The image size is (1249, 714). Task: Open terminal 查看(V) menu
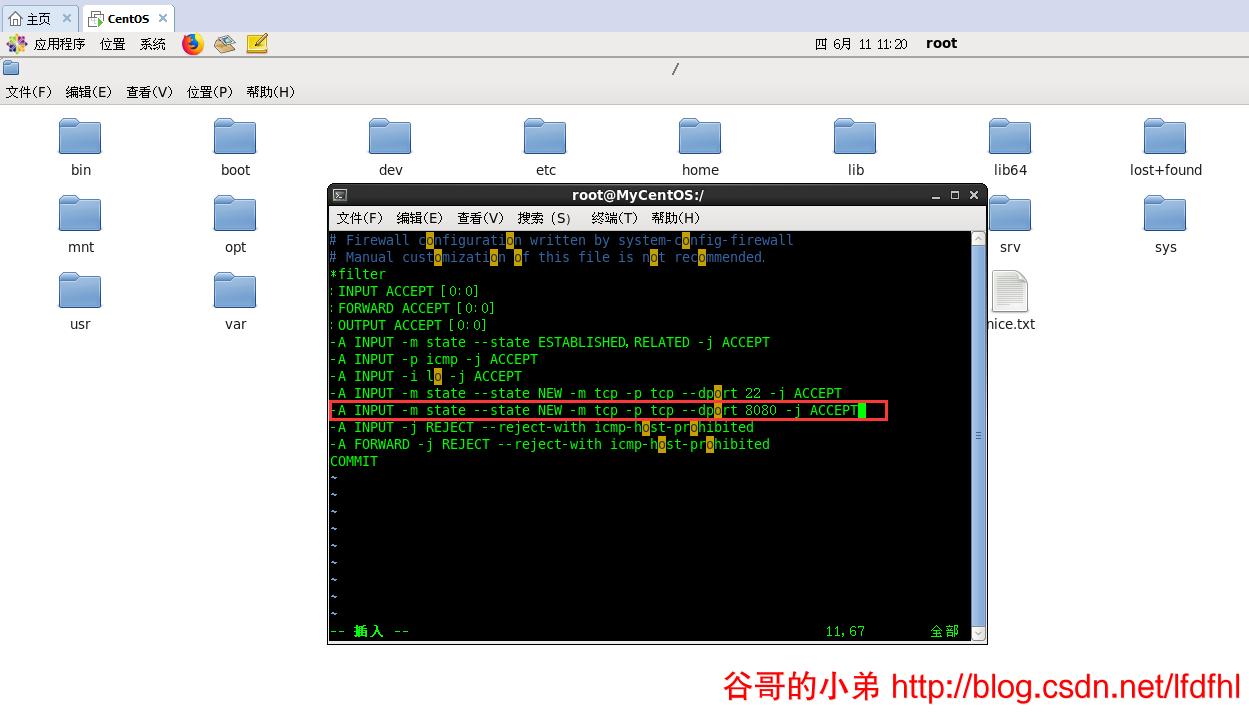(481, 218)
